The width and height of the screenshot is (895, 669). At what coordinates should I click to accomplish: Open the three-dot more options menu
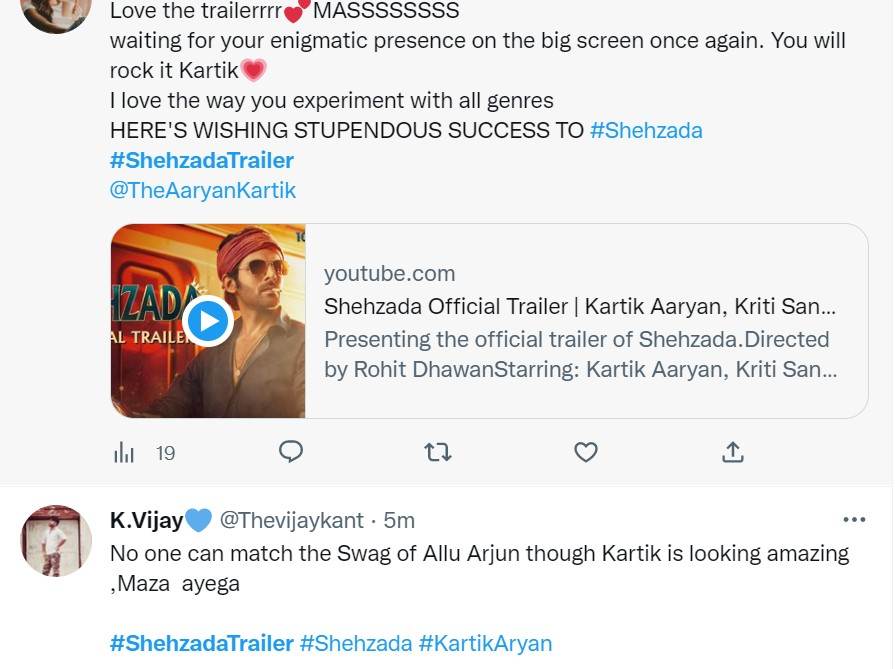click(855, 518)
